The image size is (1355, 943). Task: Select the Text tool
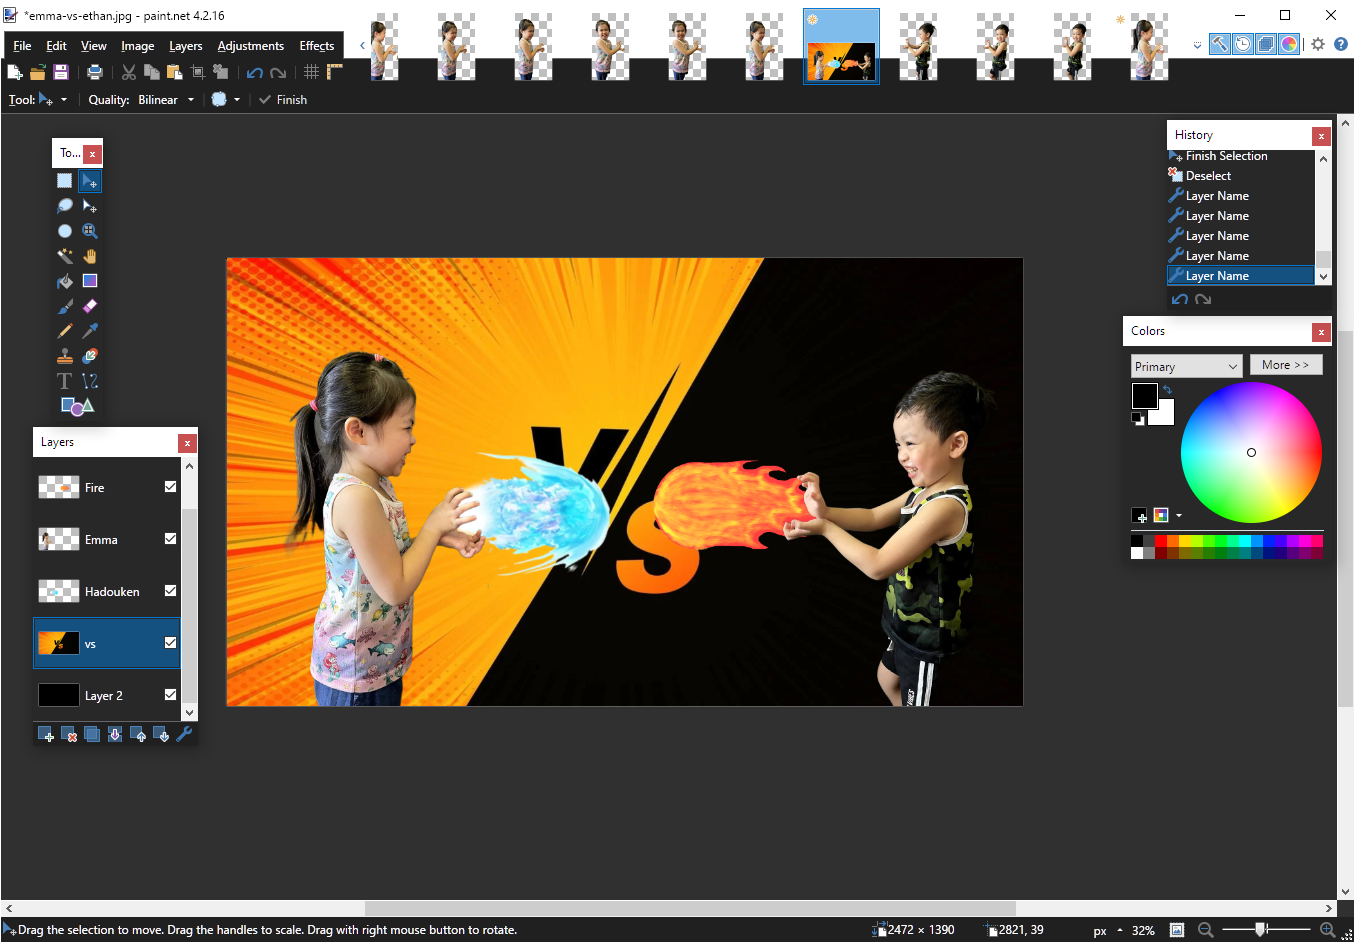pos(65,381)
